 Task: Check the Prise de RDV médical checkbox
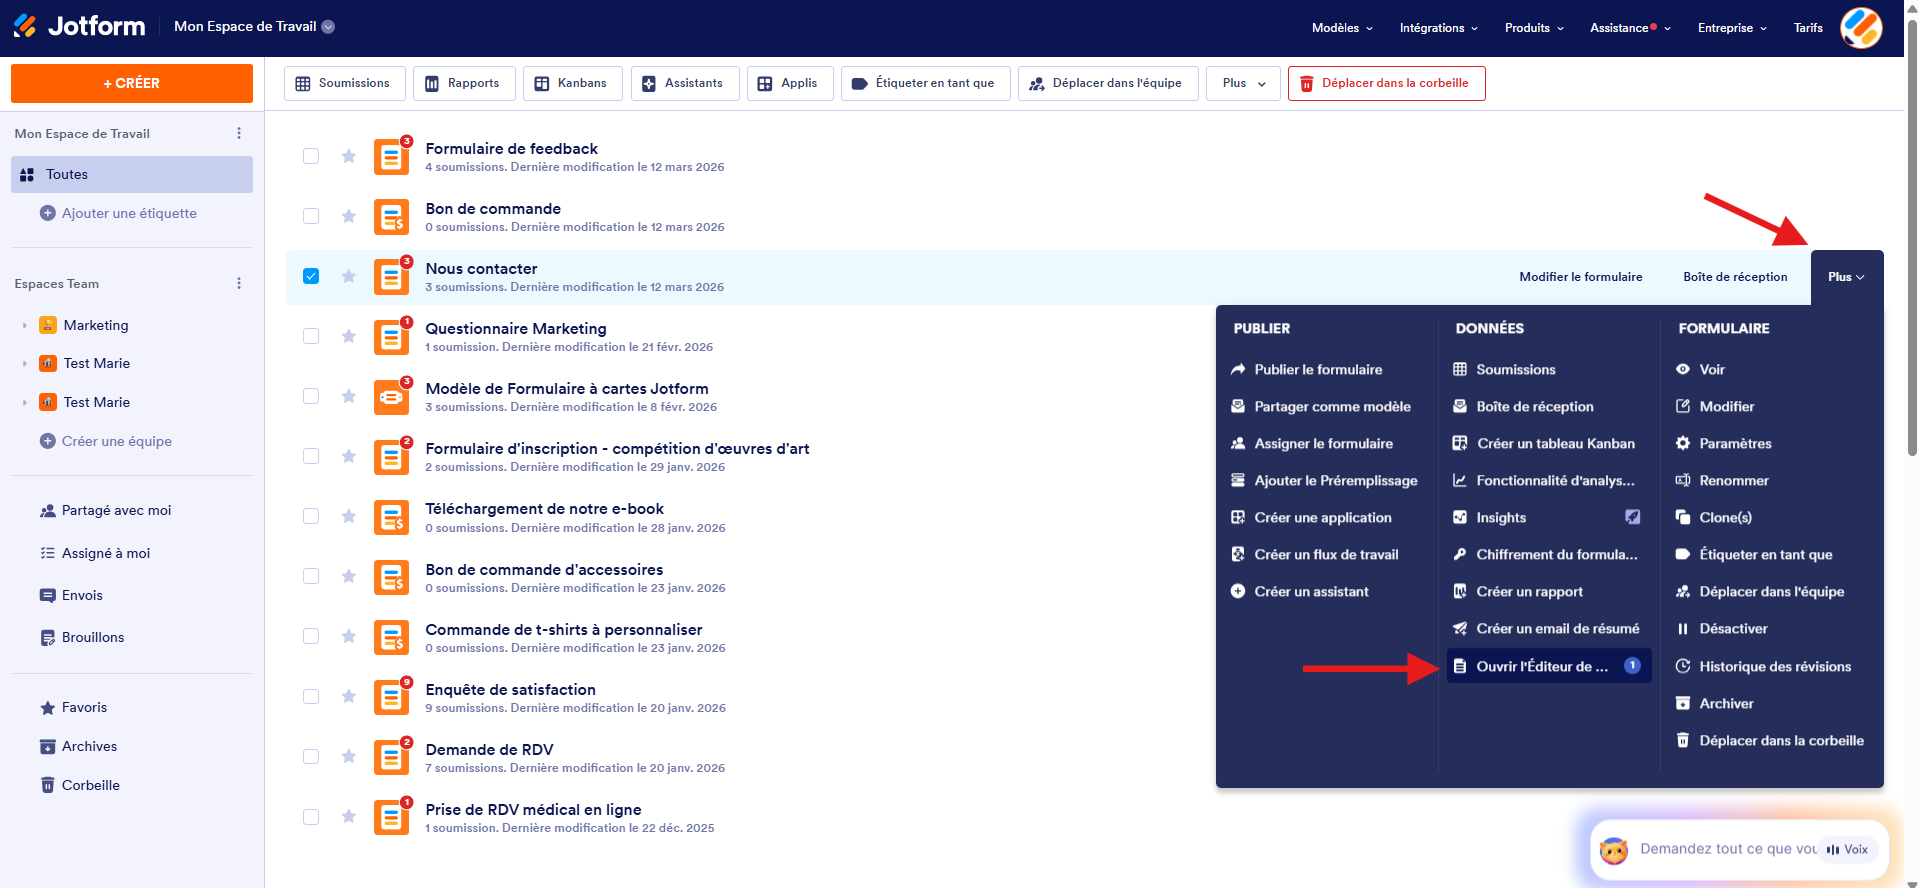tap(311, 817)
